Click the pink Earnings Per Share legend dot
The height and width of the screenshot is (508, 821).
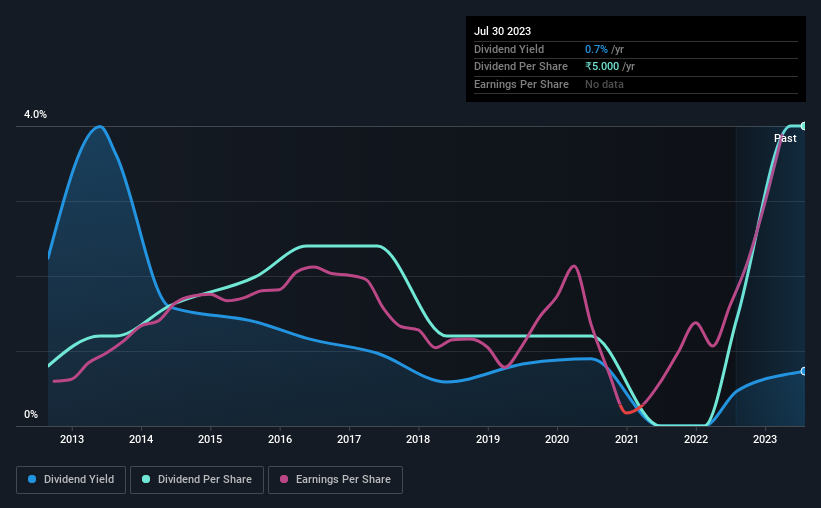[284, 479]
